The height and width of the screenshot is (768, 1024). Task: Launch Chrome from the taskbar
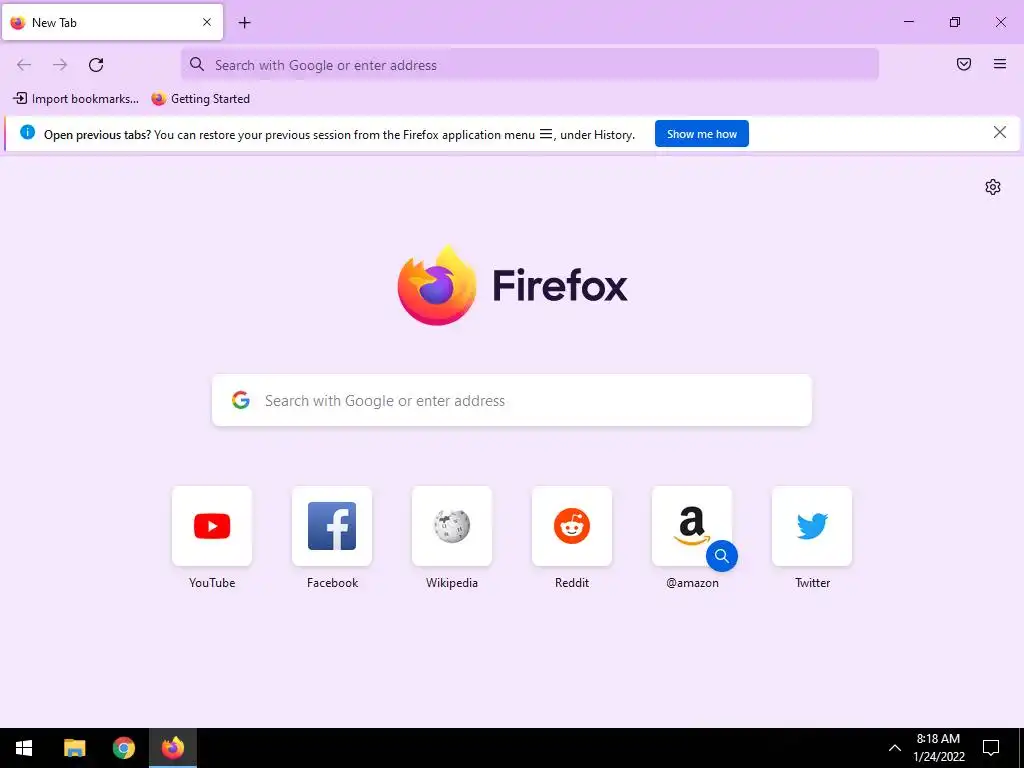(123, 748)
